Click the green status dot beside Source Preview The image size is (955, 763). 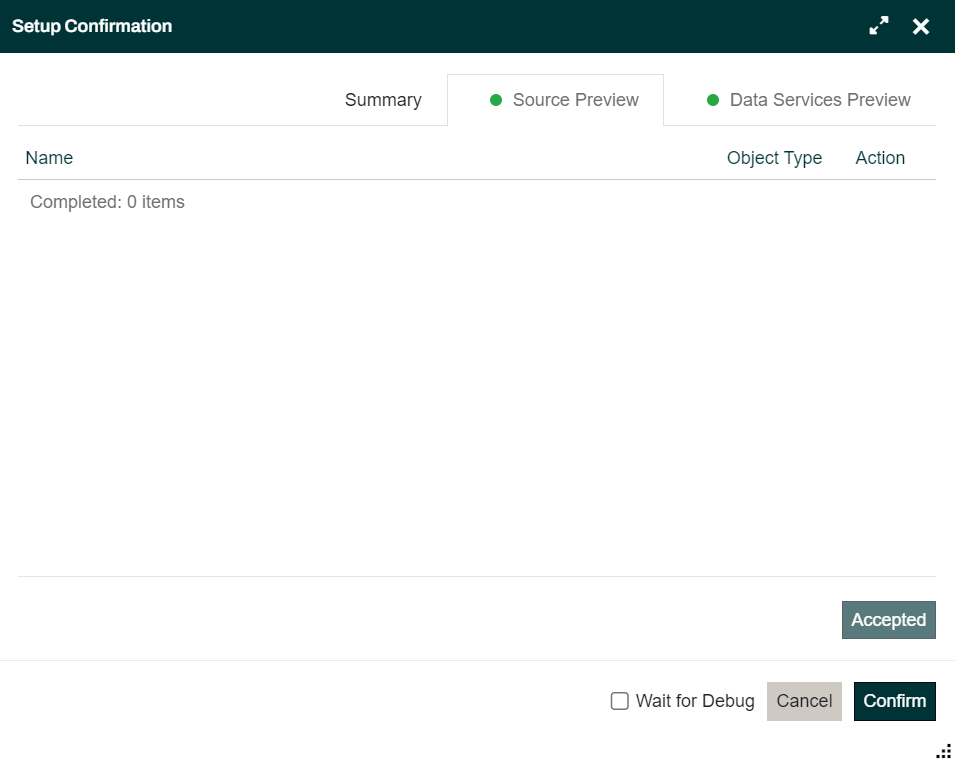coord(496,100)
